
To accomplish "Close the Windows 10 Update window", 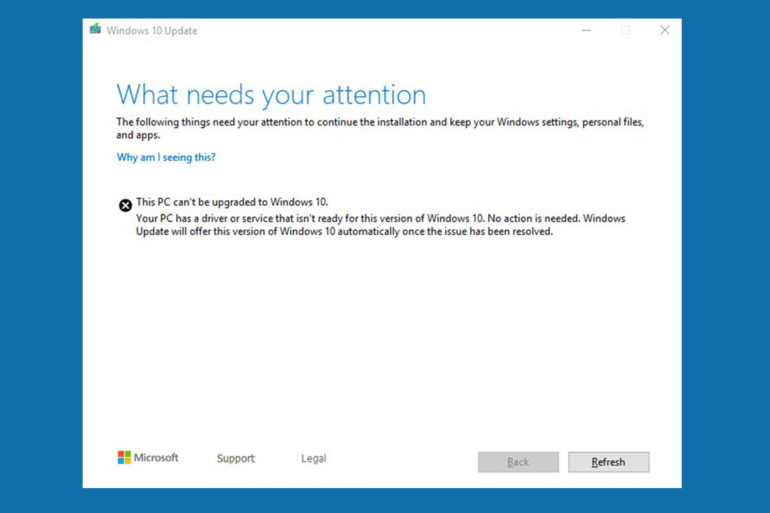I will pyautogui.click(x=664, y=30).
